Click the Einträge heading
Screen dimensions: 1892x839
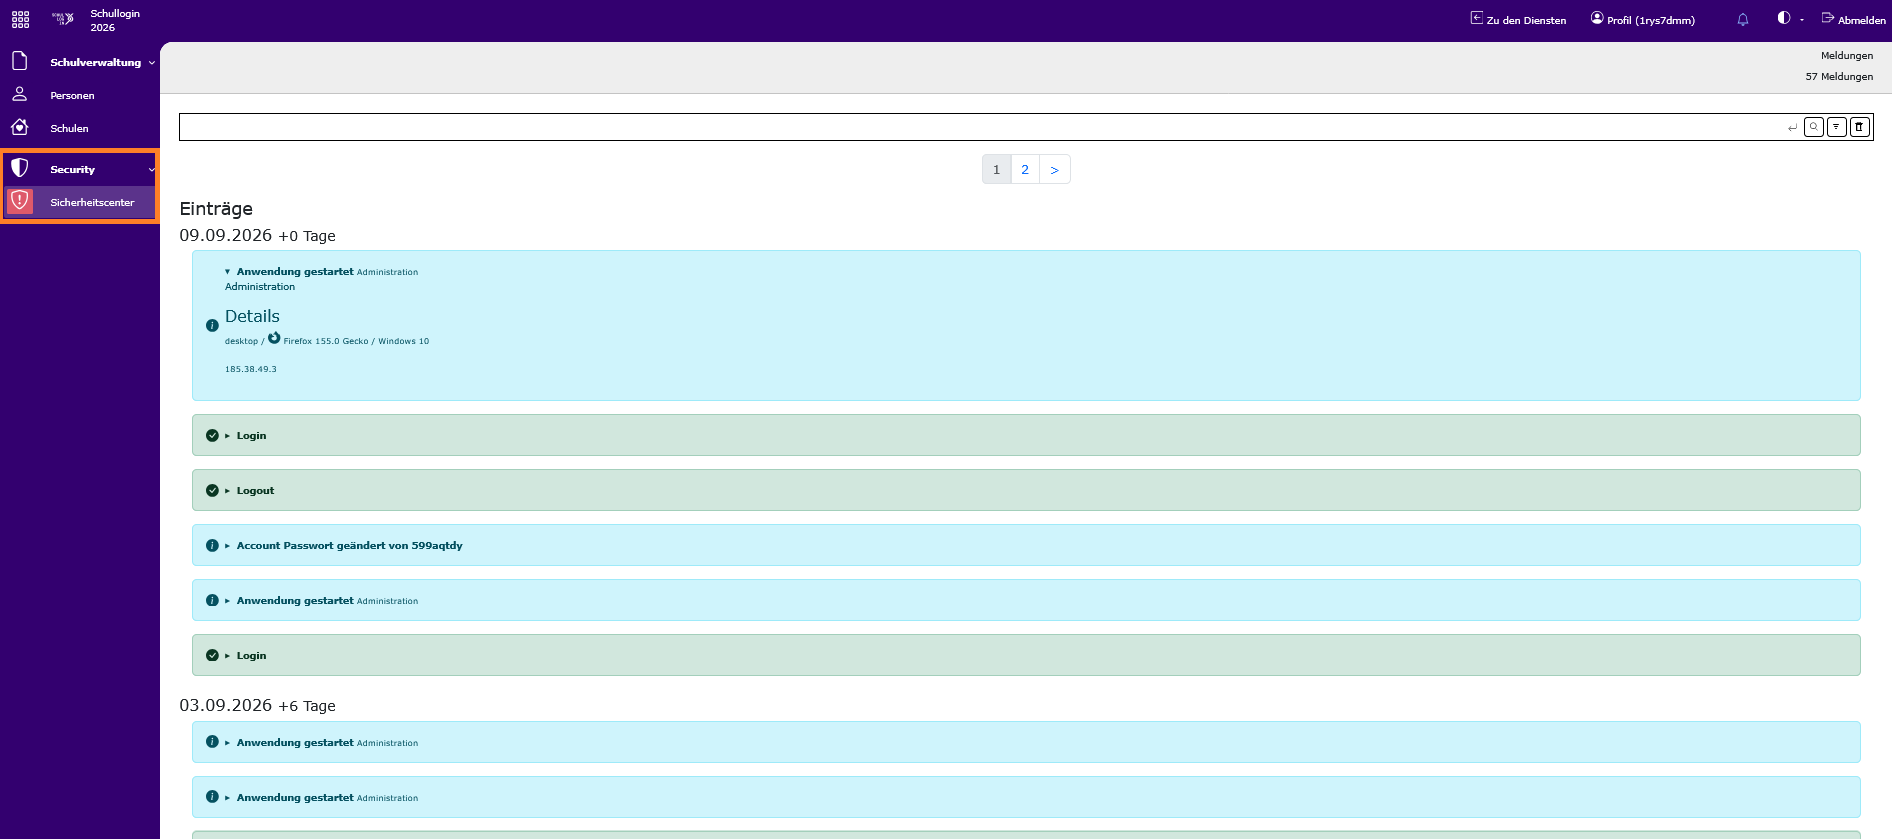coord(216,209)
